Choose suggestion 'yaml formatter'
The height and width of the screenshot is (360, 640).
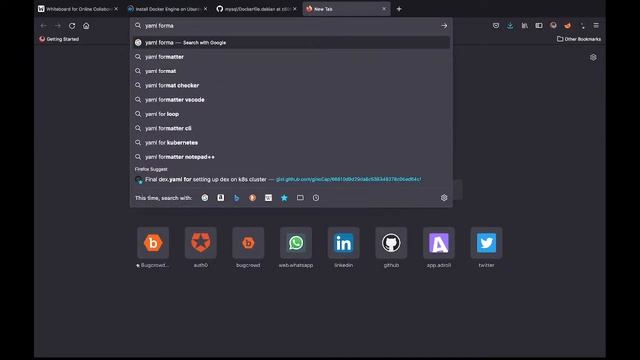click(x=291, y=57)
